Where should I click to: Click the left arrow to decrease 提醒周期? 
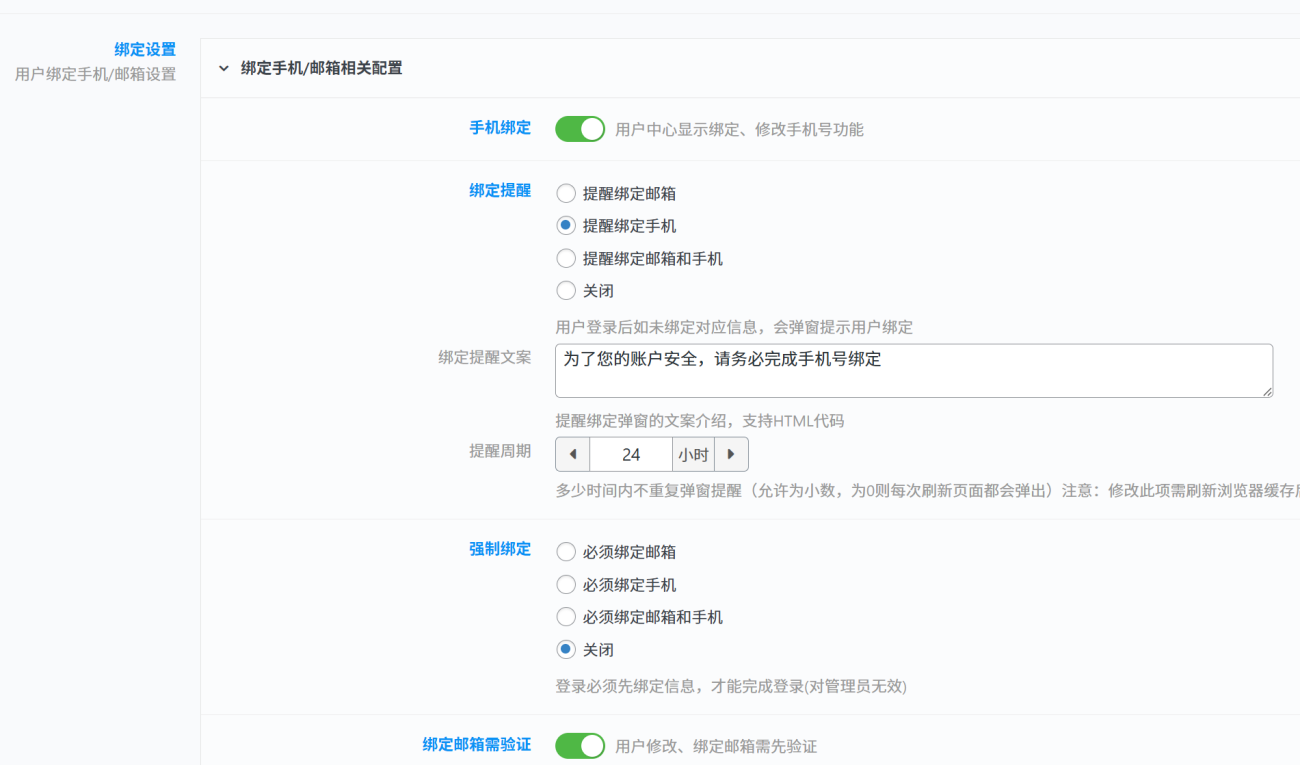573,454
